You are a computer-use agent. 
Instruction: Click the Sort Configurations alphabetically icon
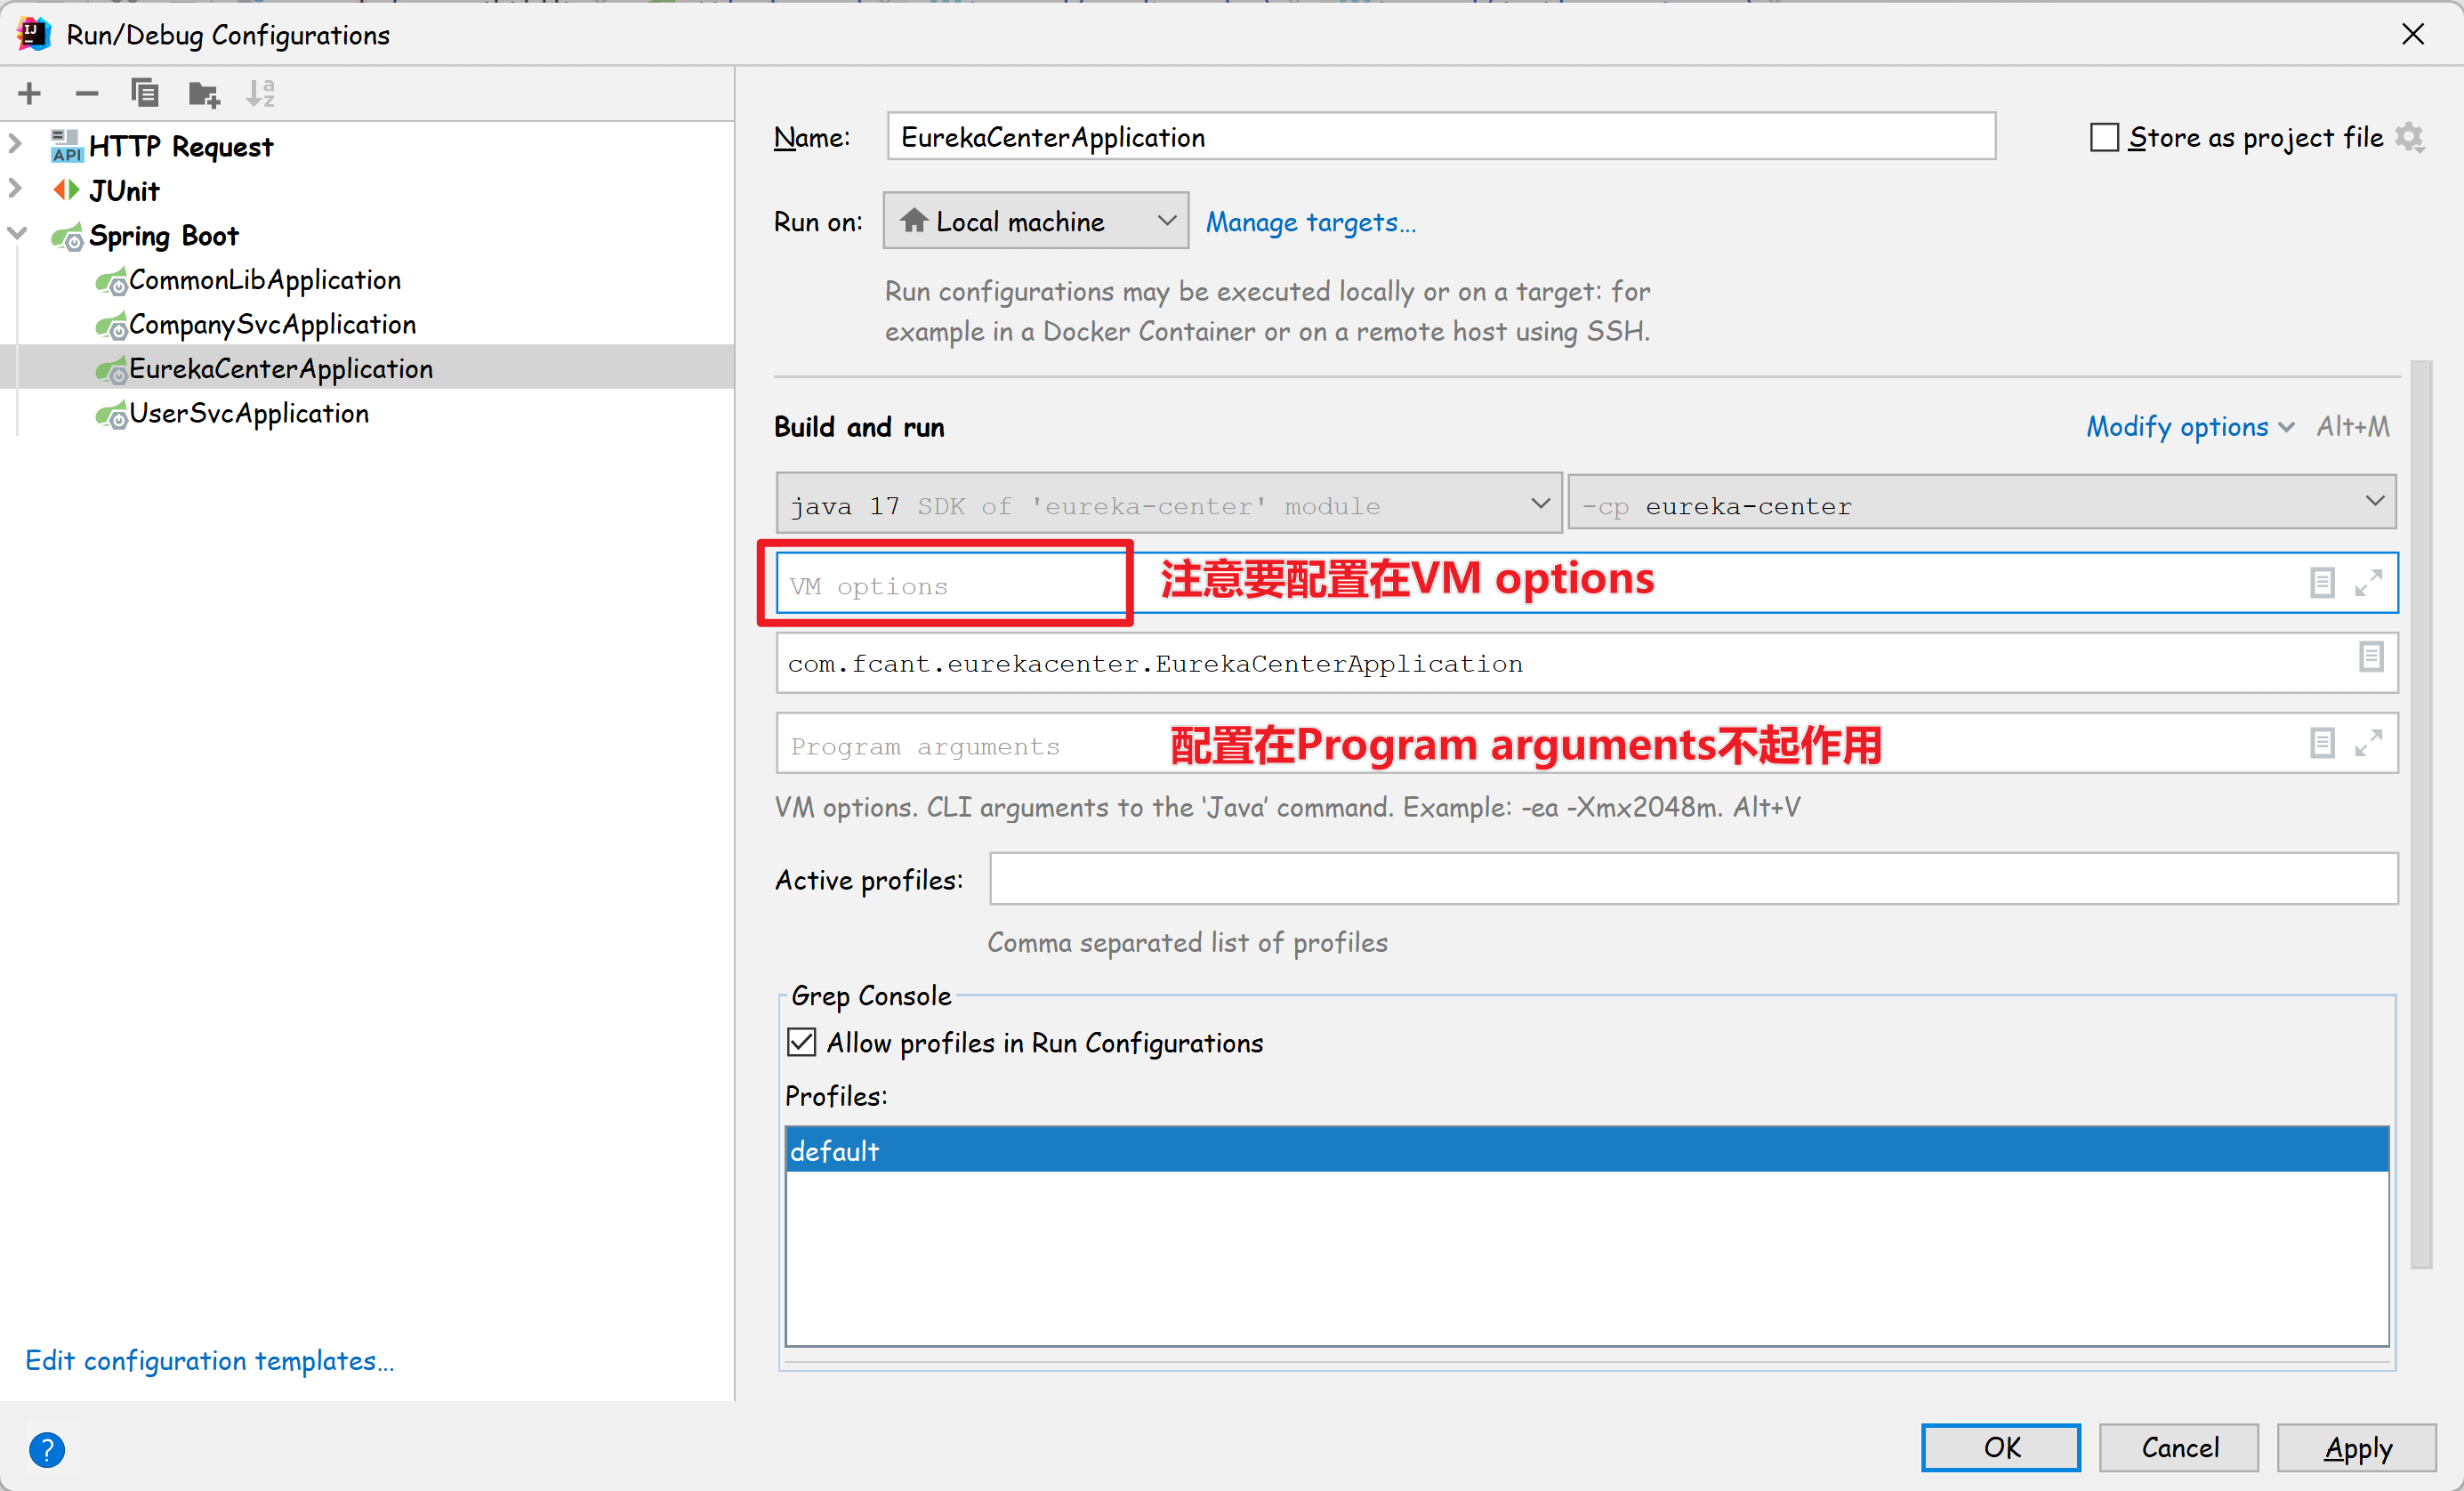click(261, 94)
